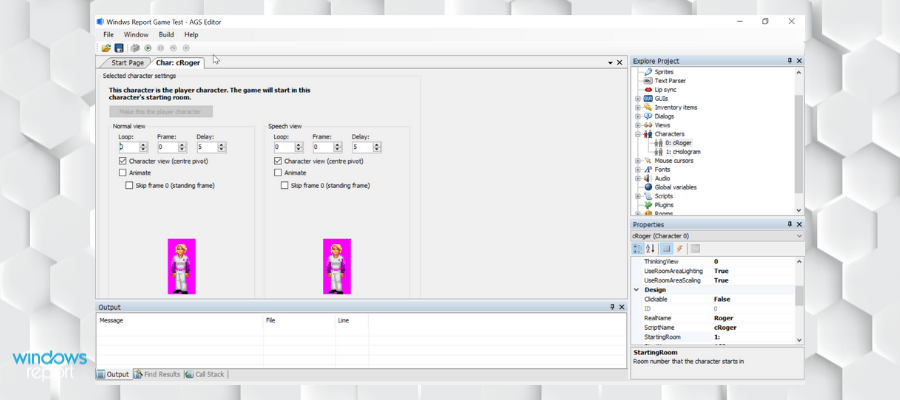Open the File menu

(108, 34)
